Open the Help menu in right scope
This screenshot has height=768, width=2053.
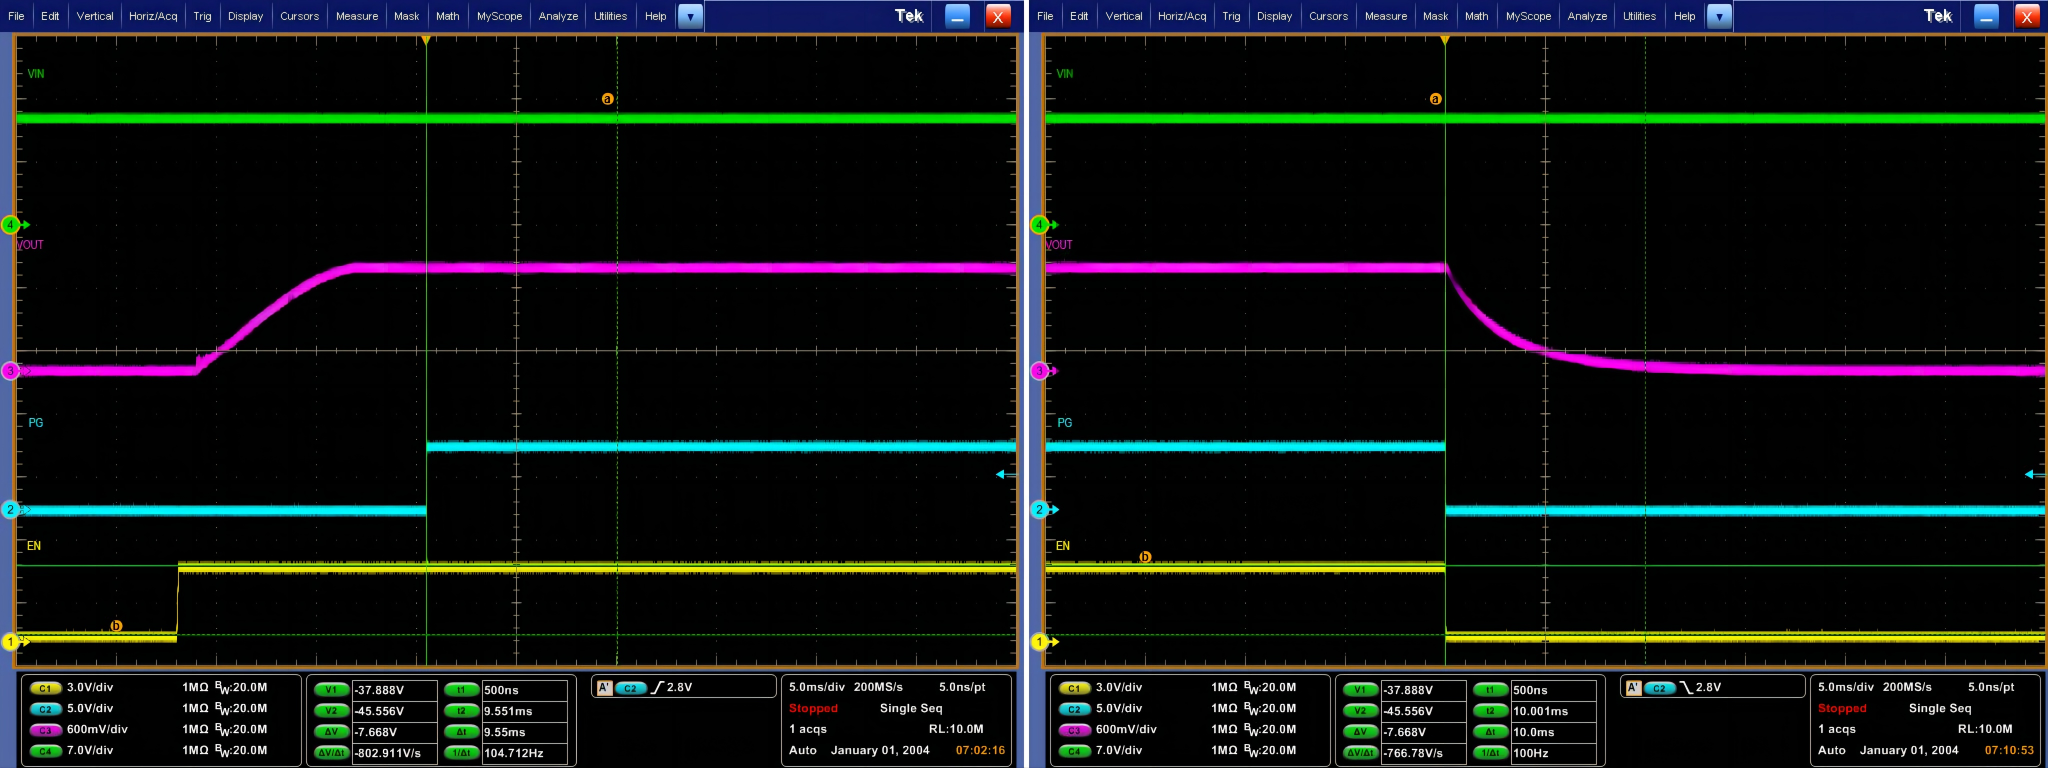point(1684,16)
